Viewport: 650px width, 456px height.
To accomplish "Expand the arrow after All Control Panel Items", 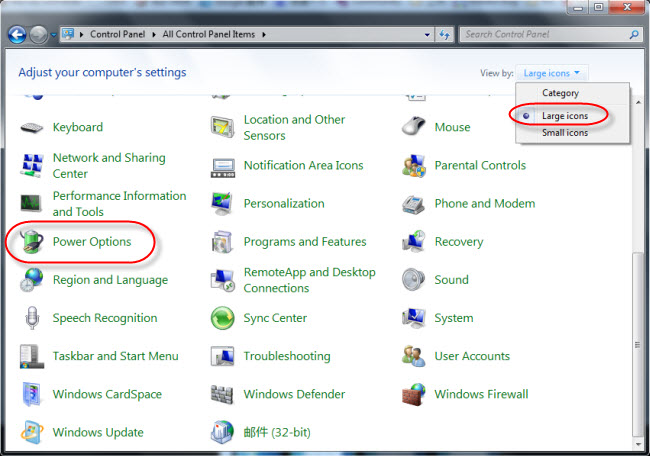I will coord(264,34).
